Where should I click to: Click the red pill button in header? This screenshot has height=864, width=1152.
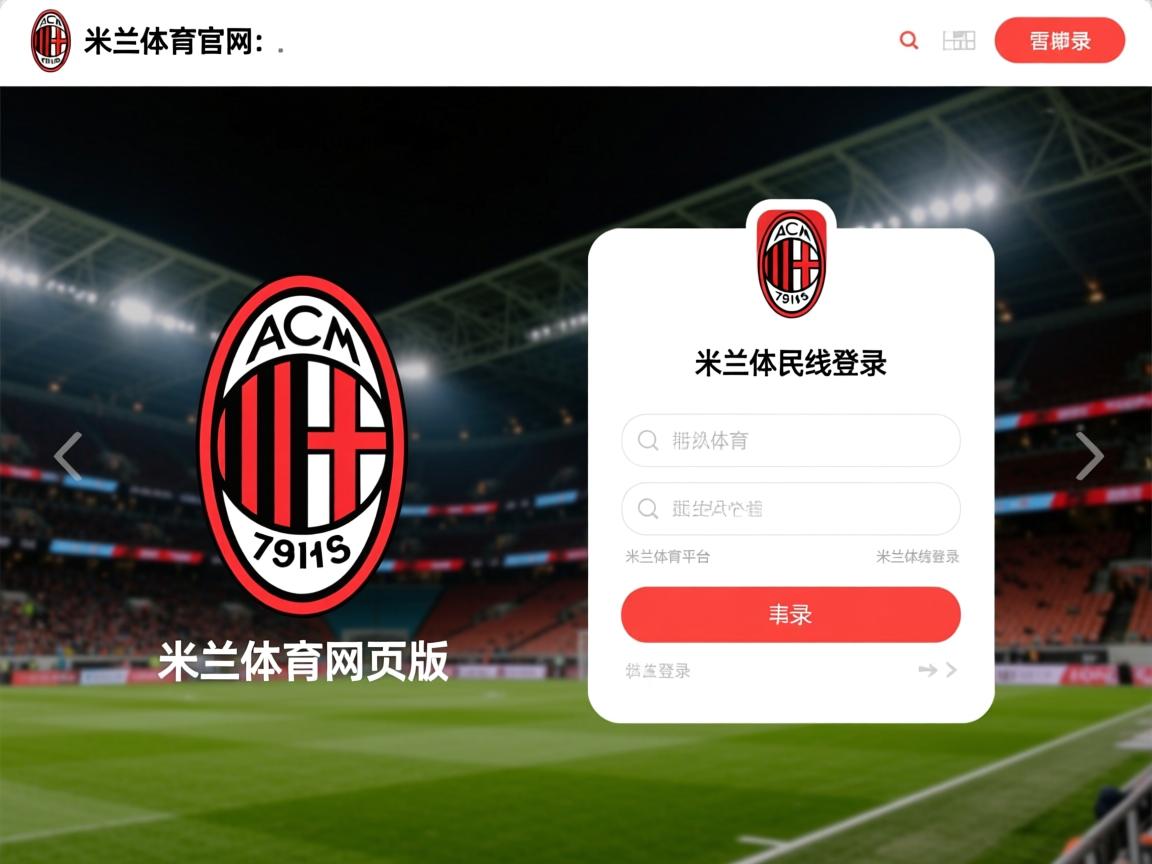pos(1059,40)
